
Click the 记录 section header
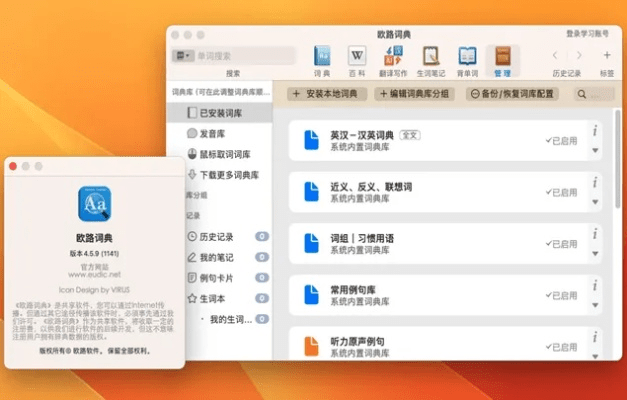pos(193,216)
